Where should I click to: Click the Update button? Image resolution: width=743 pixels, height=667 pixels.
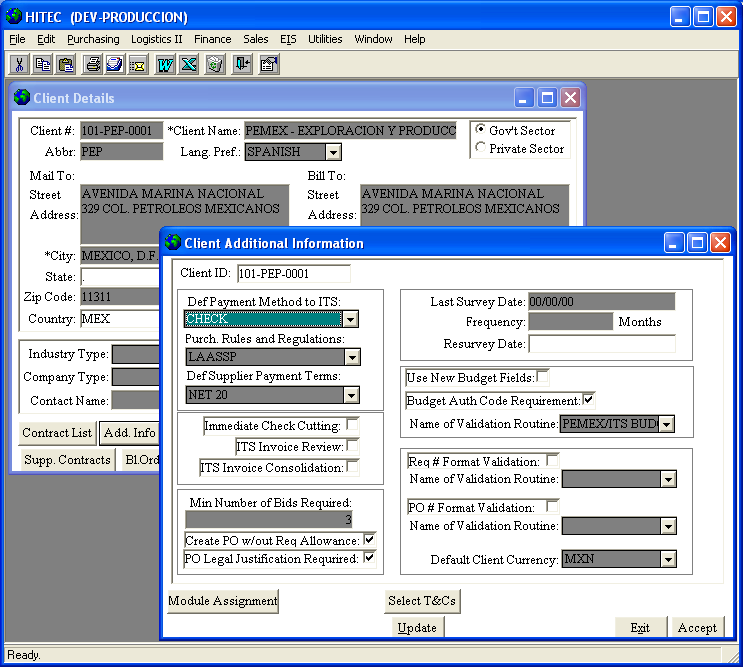pyautogui.click(x=417, y=627)
